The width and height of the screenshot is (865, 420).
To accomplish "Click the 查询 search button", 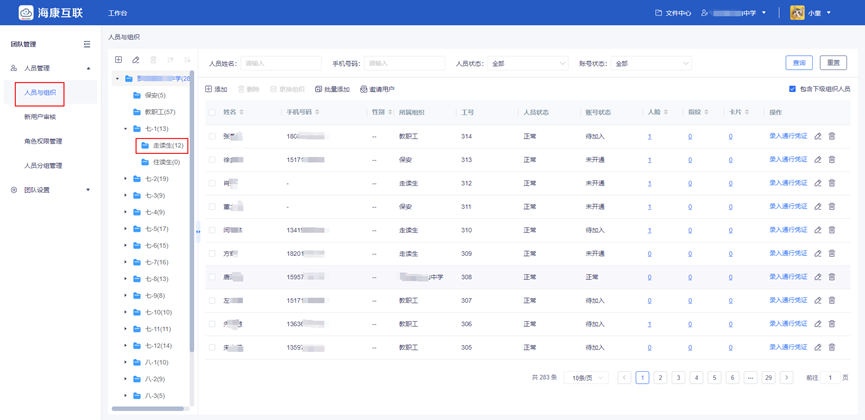I will click(x=799, y=63).
